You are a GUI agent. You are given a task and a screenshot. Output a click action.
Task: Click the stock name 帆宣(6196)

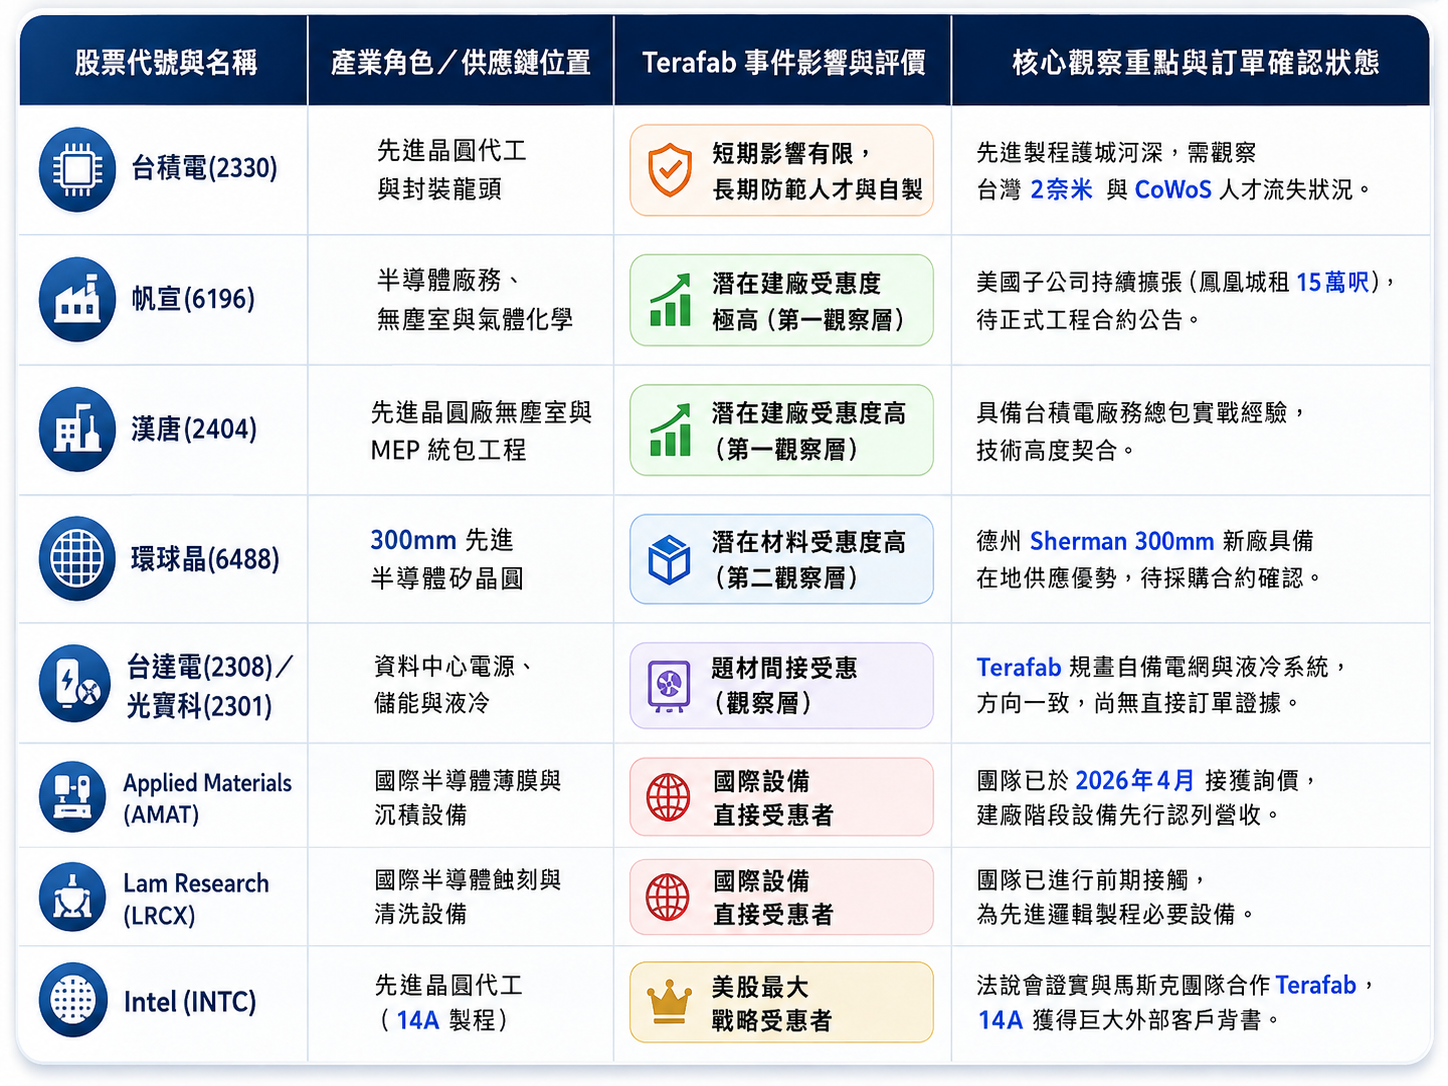click(193, 299)
